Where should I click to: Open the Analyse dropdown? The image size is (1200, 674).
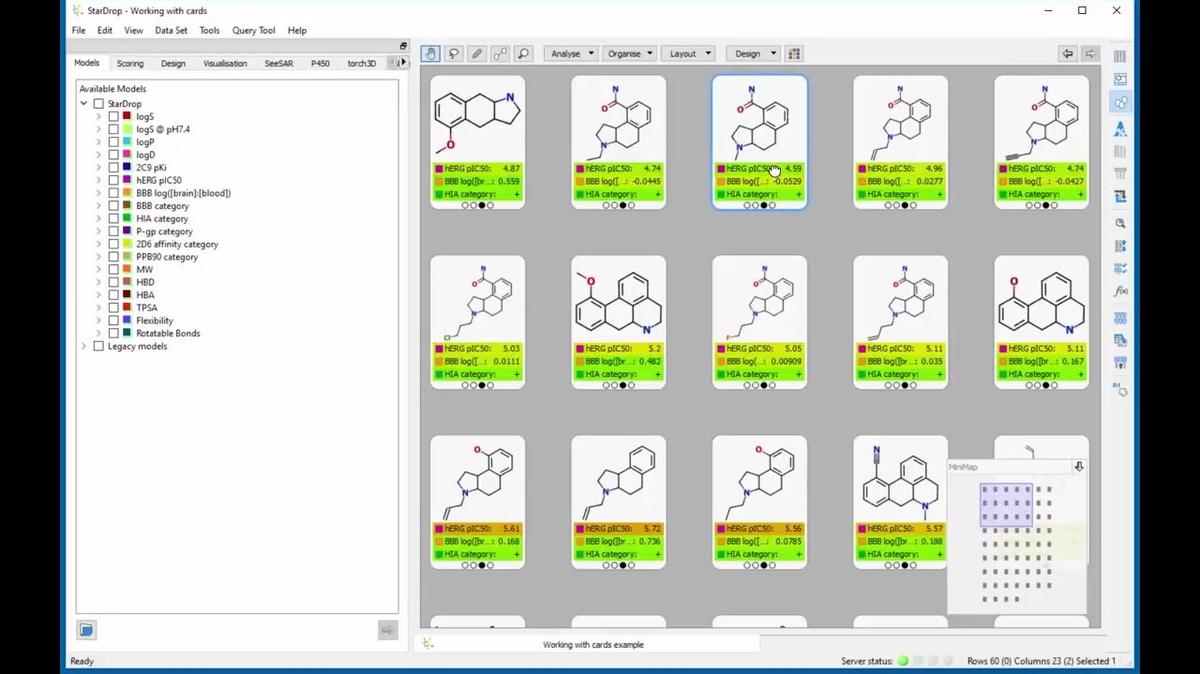(x=571, y=54)
